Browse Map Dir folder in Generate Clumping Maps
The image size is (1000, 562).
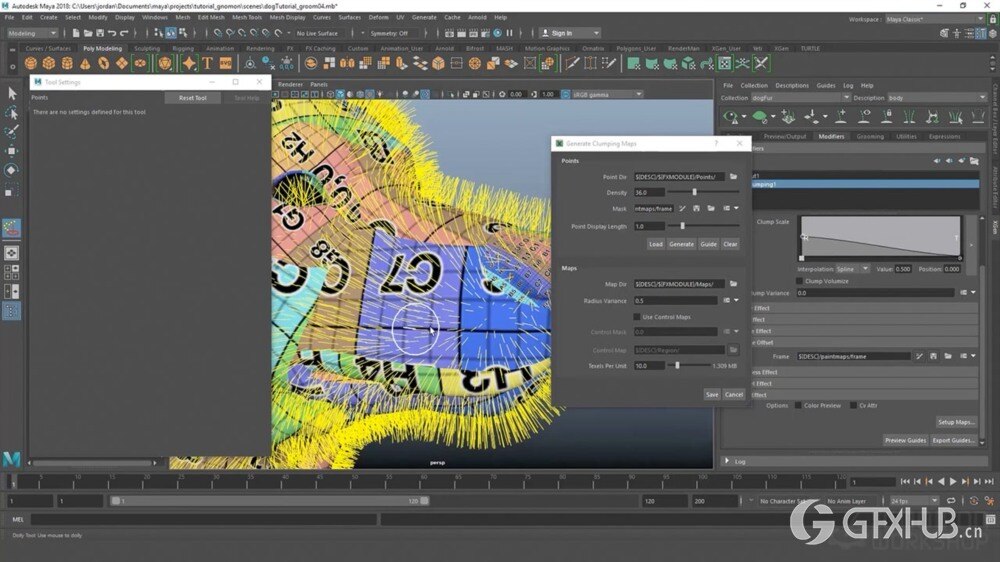tap(733, 284)
